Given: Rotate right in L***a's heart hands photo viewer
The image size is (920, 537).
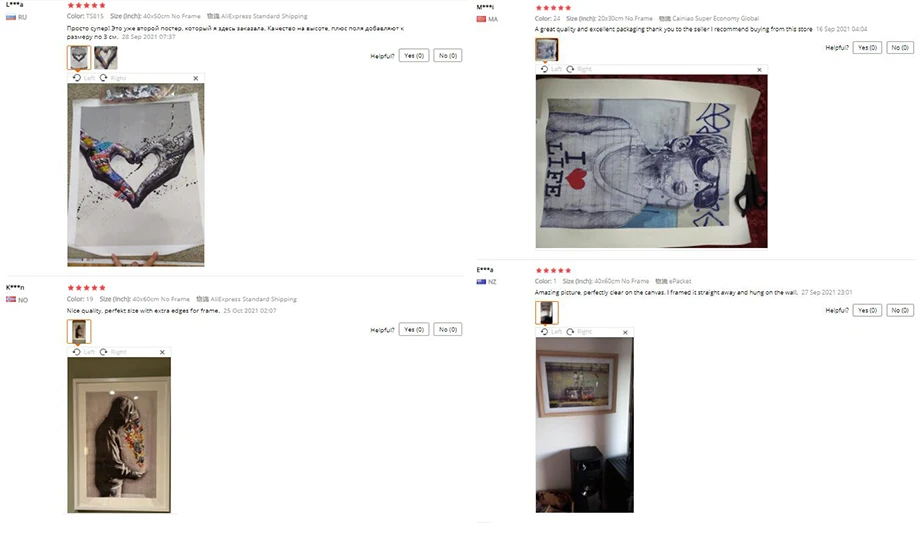Looking at the screenshot, I should [113, 78].
